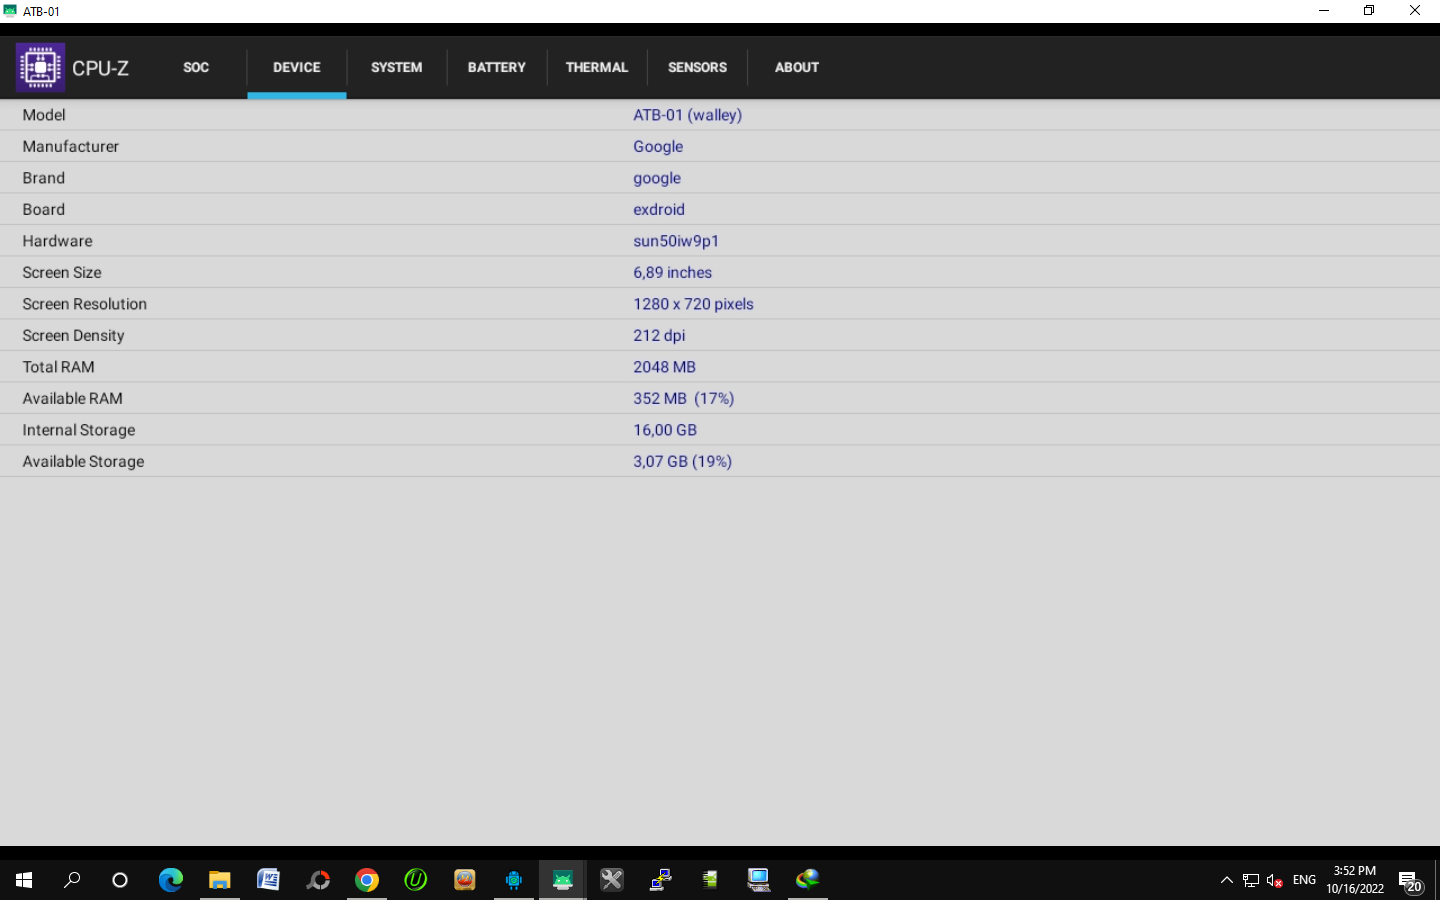
Task: Open the wrench-and-screwdriver tools taskbar icon
Action: (612, 880)
